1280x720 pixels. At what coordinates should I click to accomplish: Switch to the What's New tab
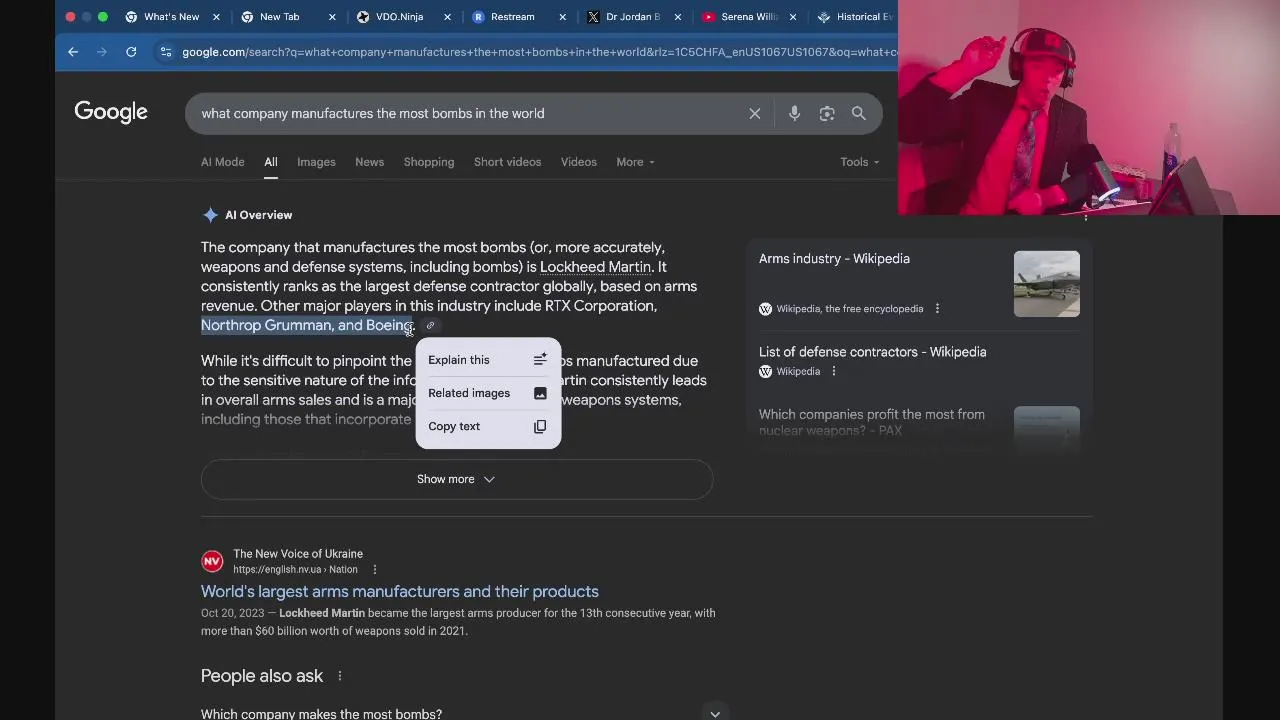click(x=171, y=17)
